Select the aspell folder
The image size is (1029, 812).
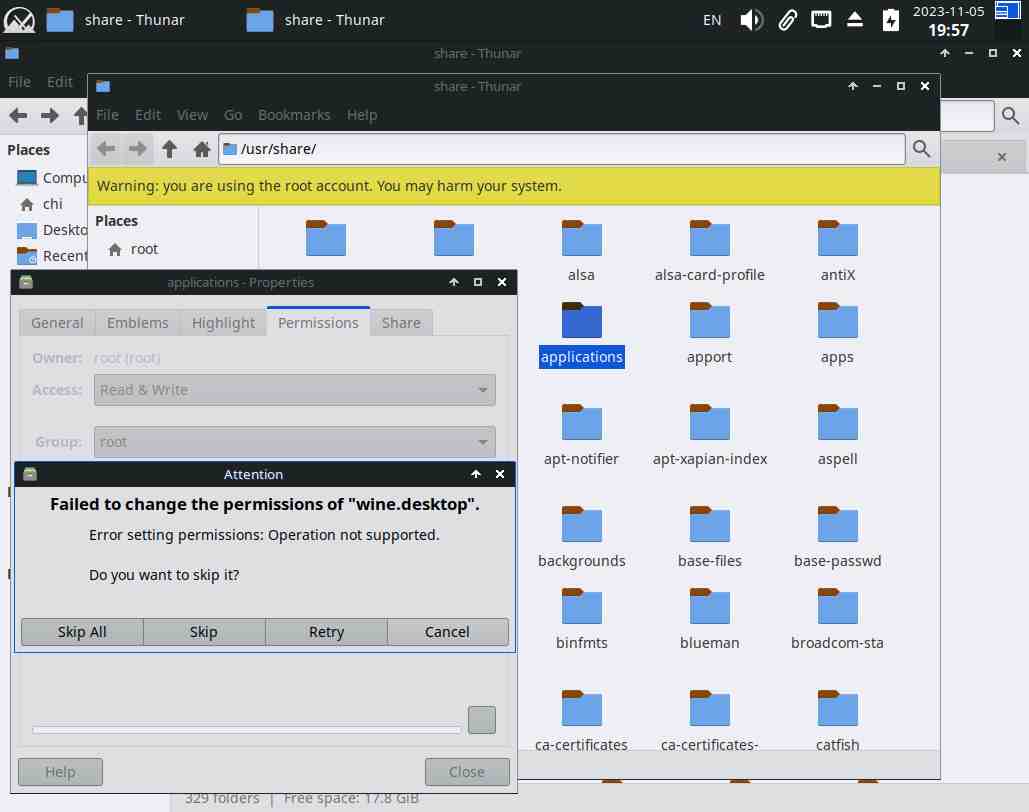(837, 424)
